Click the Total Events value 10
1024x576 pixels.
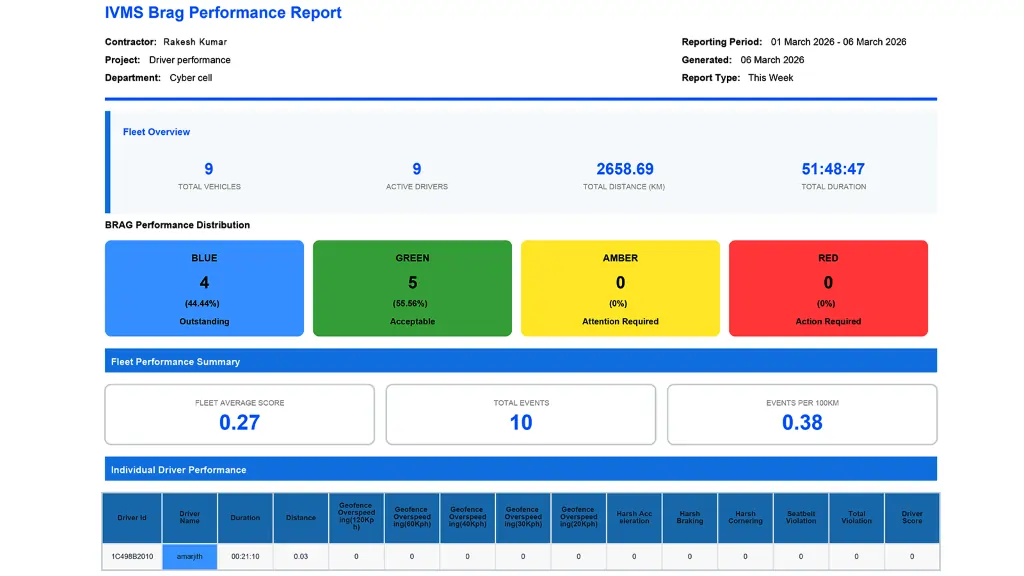[x=520, y=423]
